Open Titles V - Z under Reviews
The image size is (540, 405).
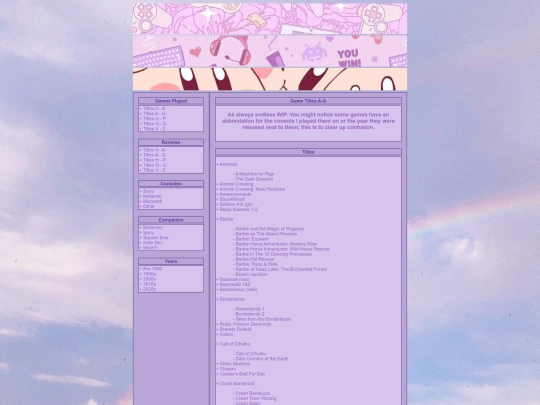(154, 170)
